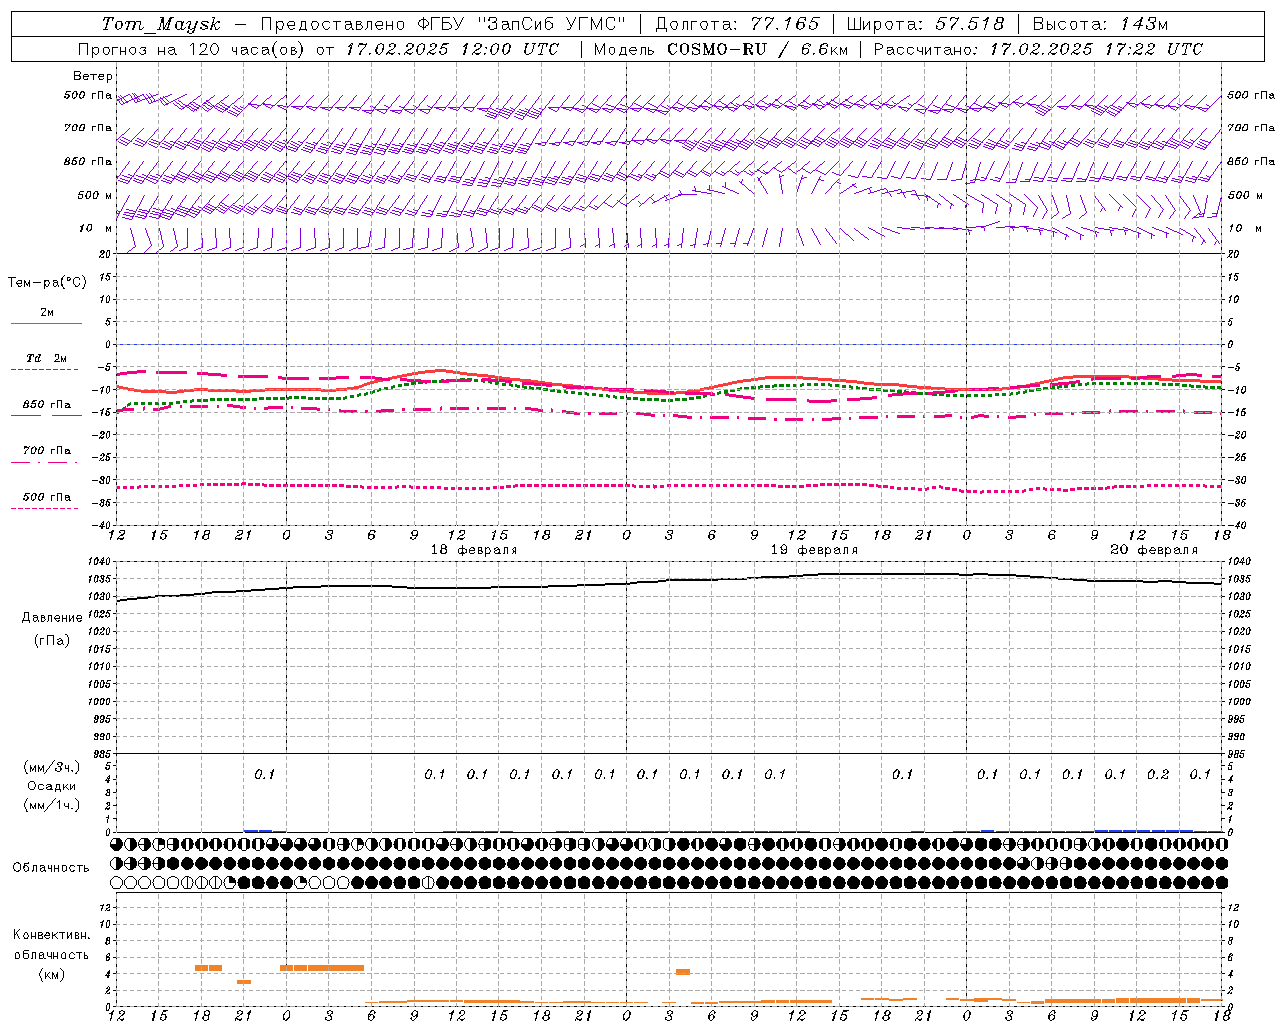This screenshot has height=1024, width=1280.
Task: Click the Ветер wind section label
Action: [93, 76]
